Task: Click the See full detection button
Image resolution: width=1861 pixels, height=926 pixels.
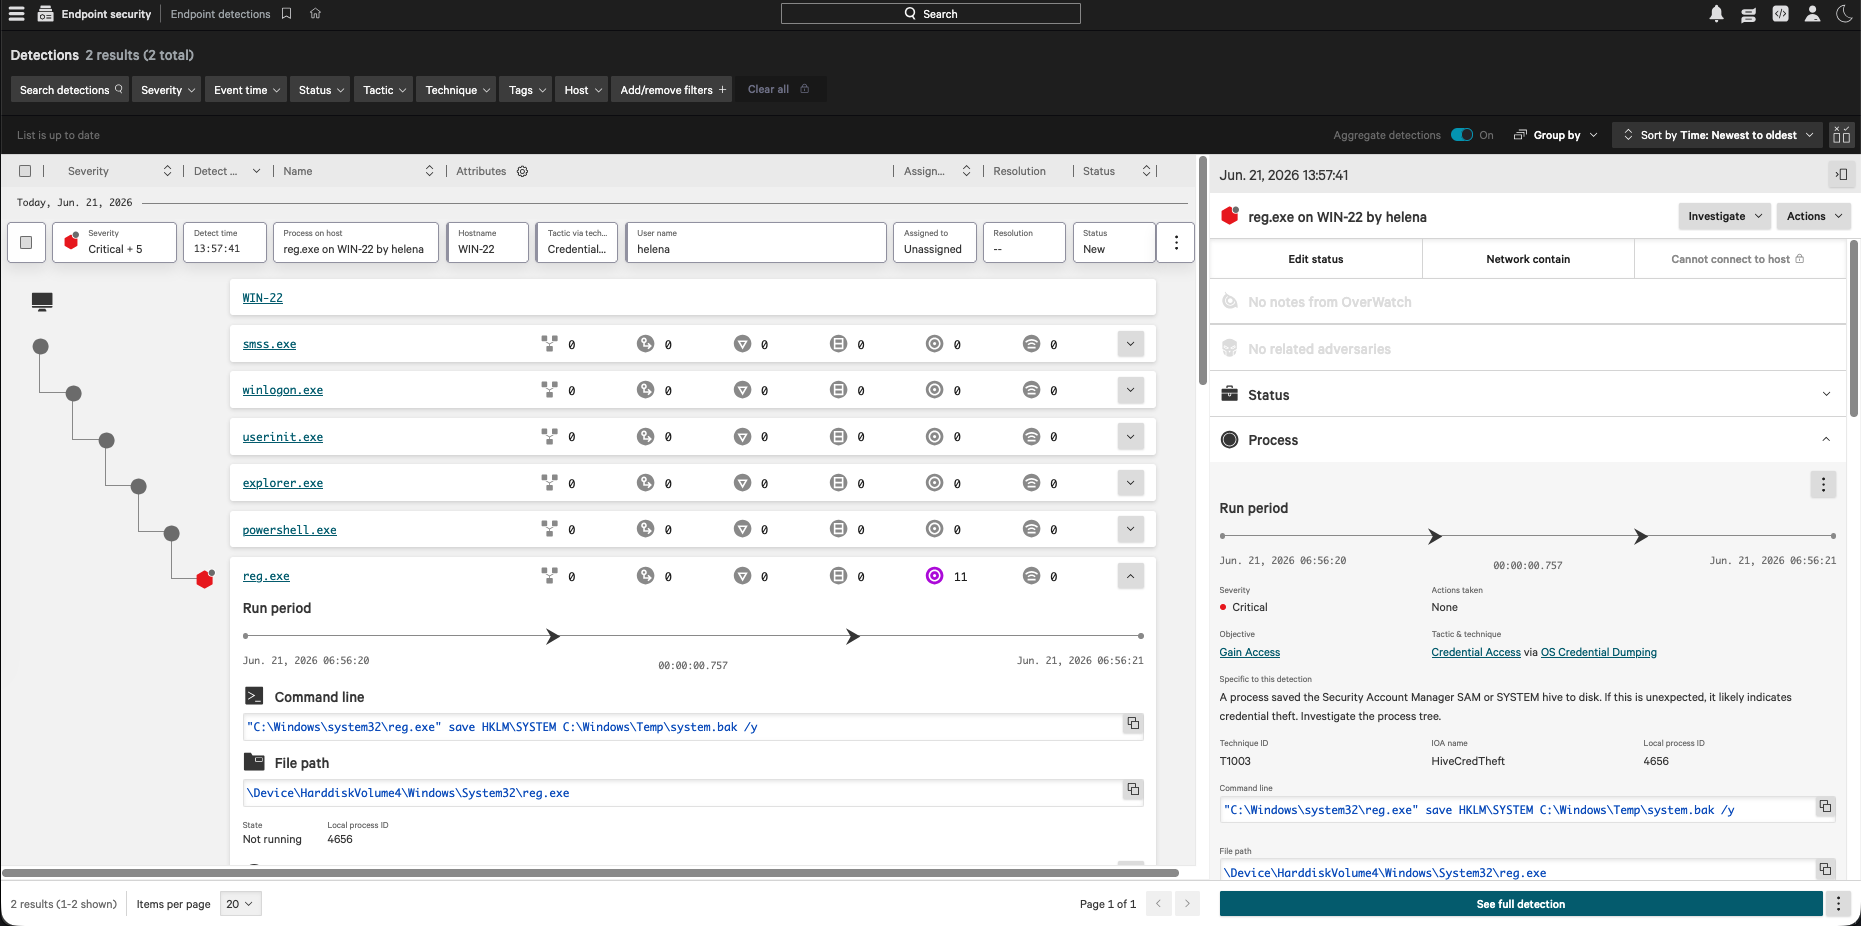Action: (x=1521, y=904)
